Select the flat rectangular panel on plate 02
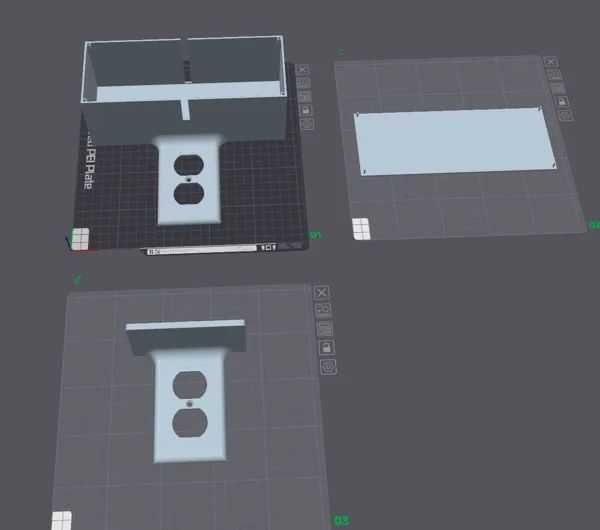The height and width of the screenshot is (530, 600). 454,142
